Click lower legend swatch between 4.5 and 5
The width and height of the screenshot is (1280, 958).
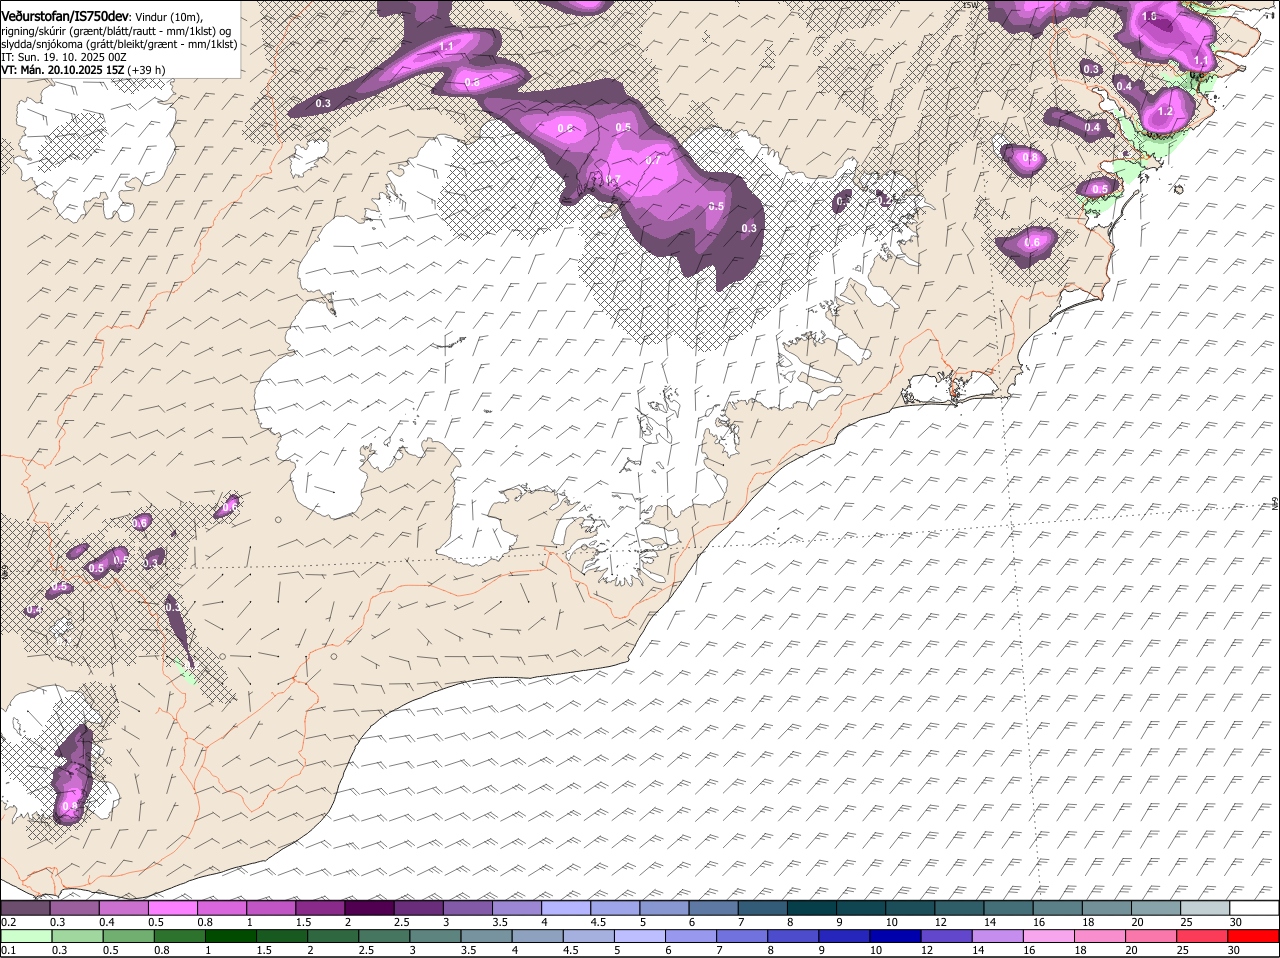(589, 937)
